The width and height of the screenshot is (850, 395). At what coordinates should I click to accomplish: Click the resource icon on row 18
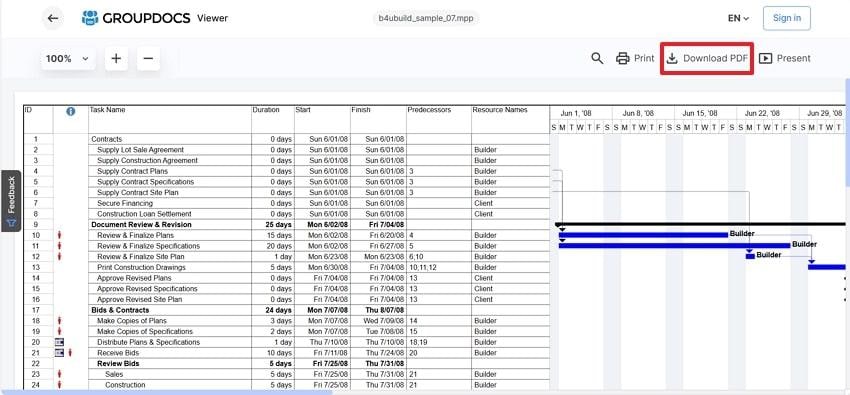(x=60, y=321)
